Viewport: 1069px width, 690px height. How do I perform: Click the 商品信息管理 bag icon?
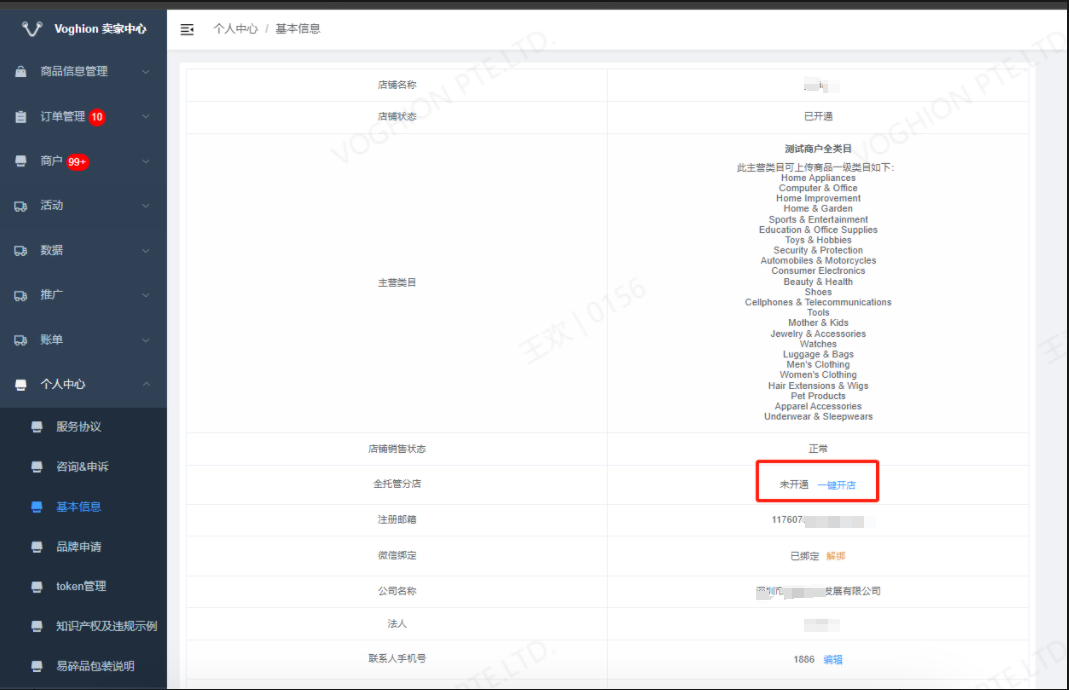coord(21,72)
